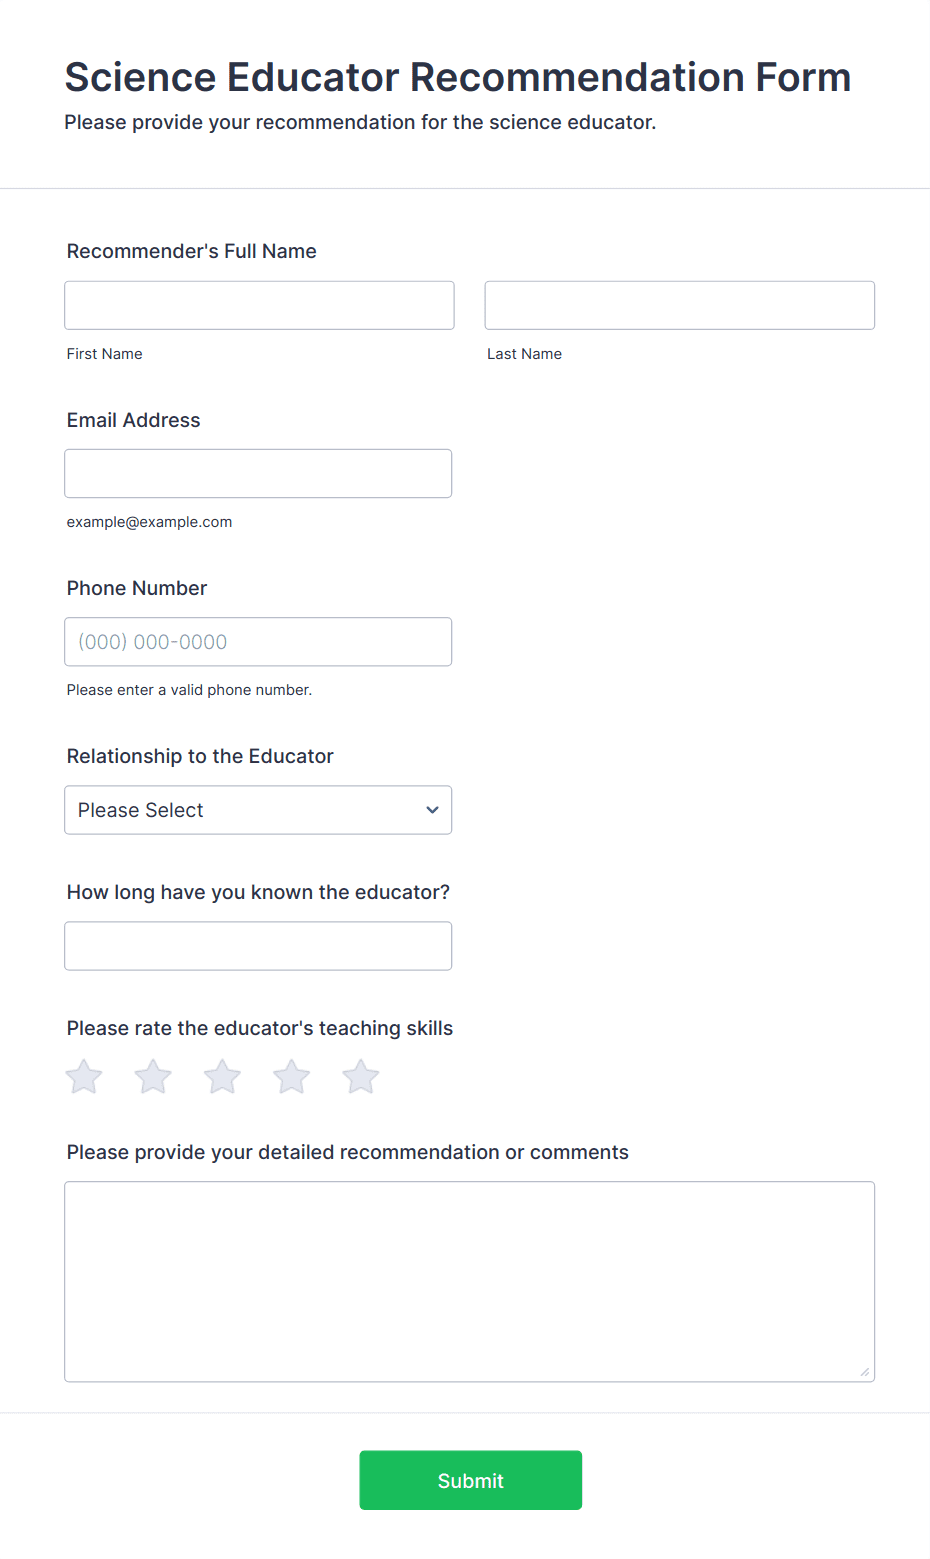Screen dimensions: 930x1559
Task: Select the Phone Number field
Action: 258,642
